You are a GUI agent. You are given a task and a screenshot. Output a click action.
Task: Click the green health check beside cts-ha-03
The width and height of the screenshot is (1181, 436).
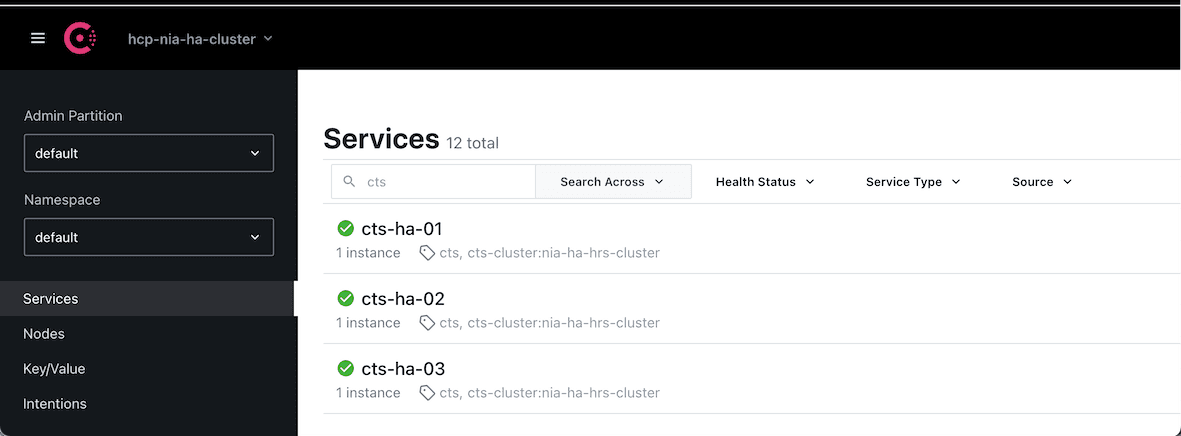pos(346,368)
